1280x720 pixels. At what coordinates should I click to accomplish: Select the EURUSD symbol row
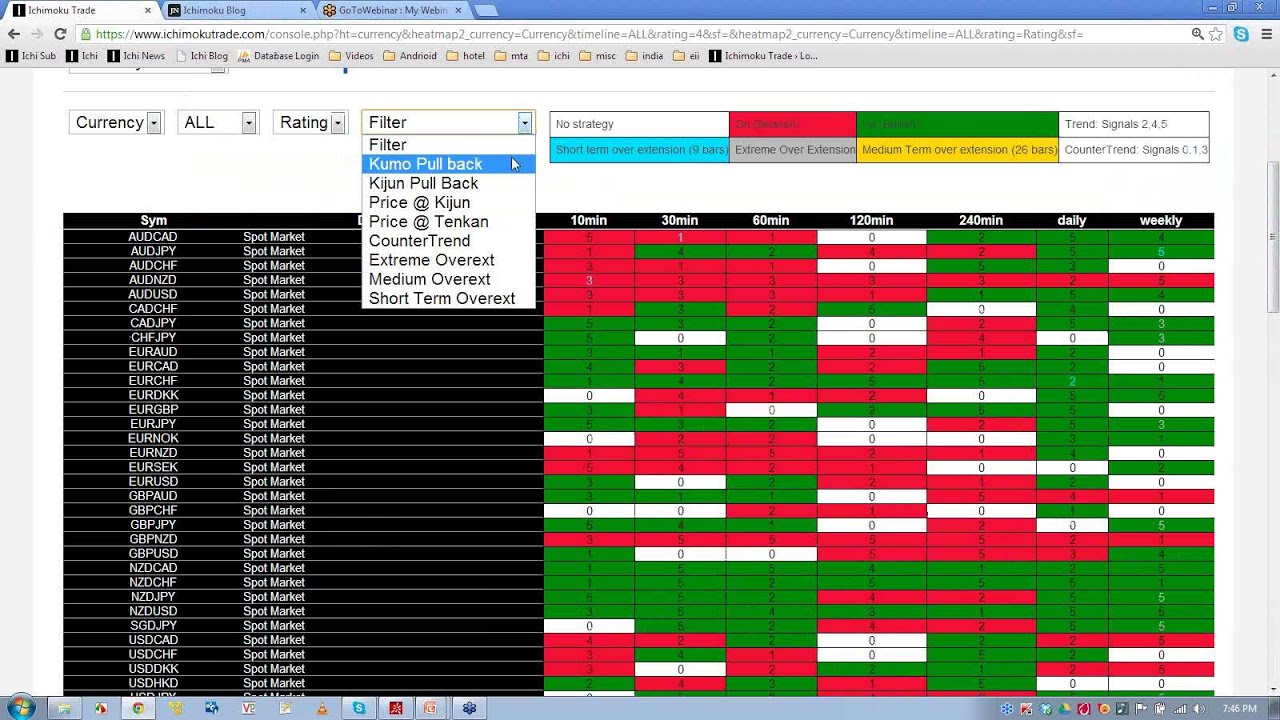[x=638, y=482]
